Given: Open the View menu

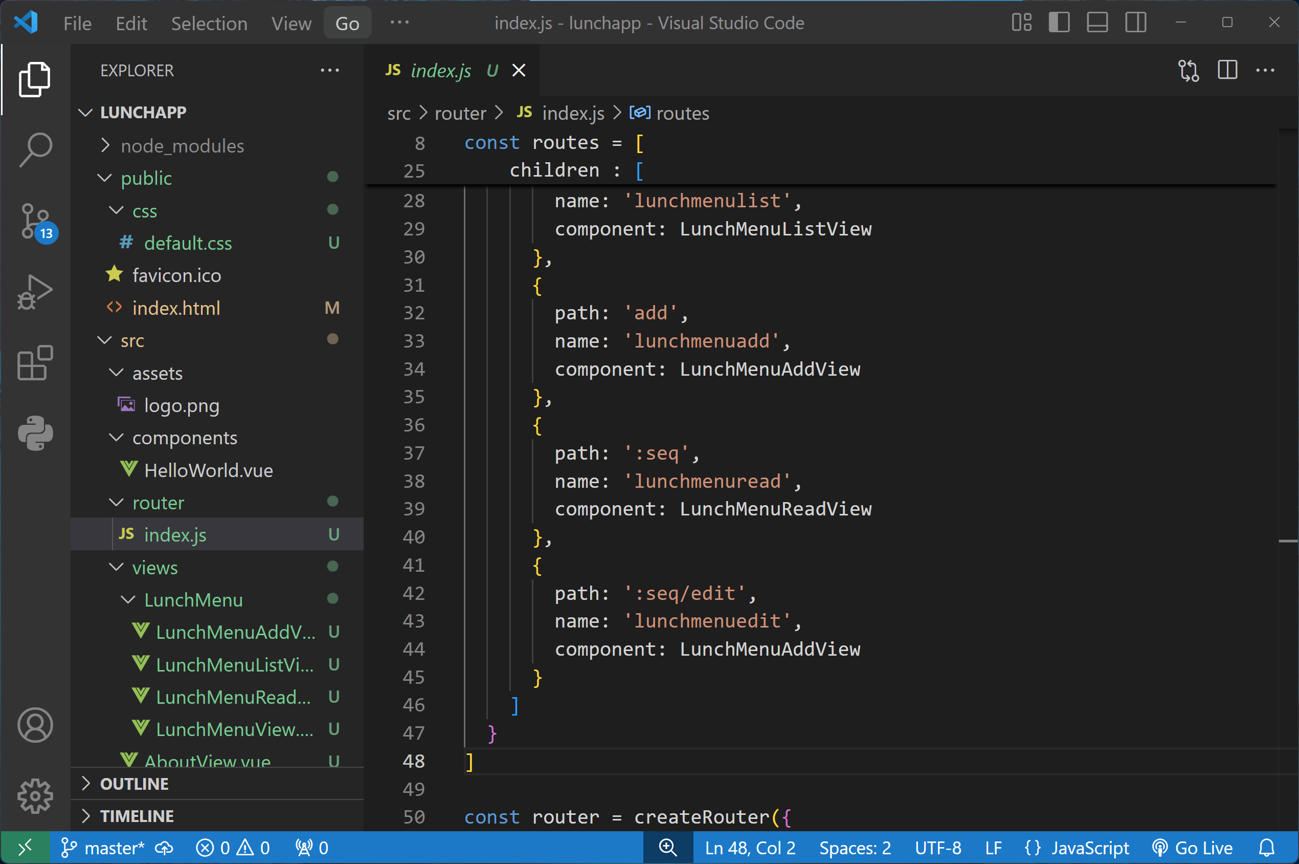Looking at the screenshot, I should click(x=291, y=23).
